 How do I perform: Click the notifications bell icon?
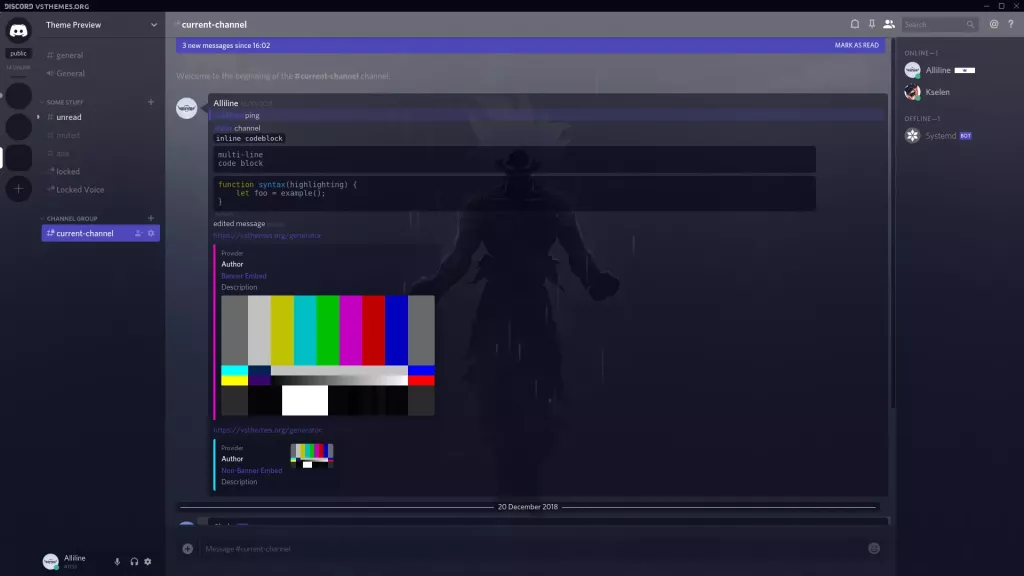tap(856, 24)
